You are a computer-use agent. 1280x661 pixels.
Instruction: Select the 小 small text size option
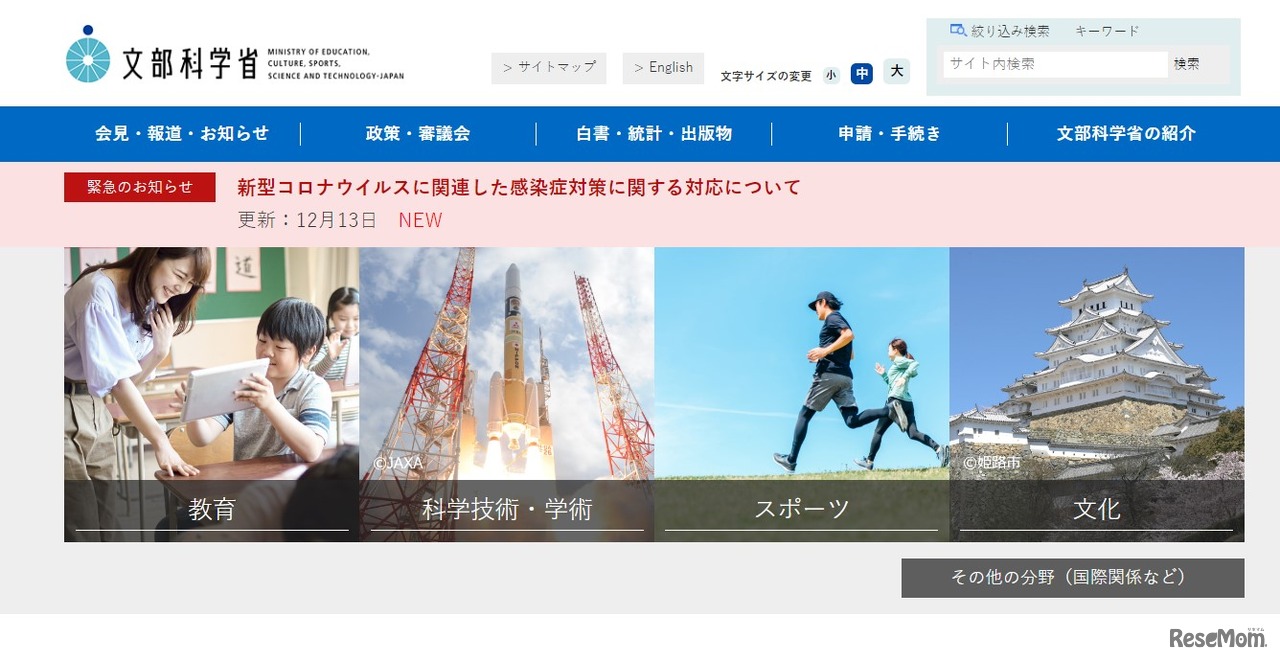(831, 73)
